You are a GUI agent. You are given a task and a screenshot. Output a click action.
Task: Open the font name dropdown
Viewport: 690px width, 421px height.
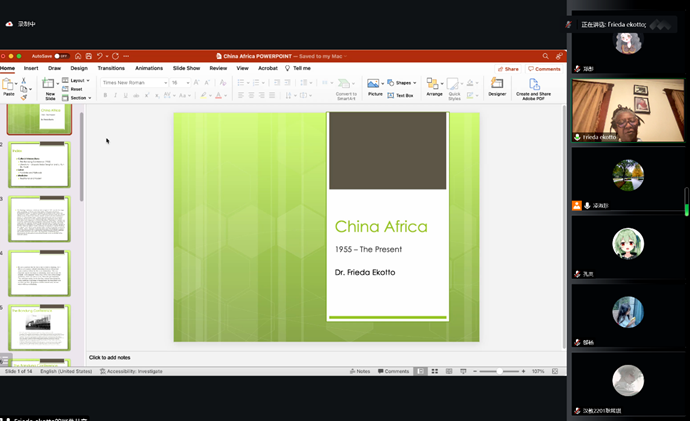[132, 82]
